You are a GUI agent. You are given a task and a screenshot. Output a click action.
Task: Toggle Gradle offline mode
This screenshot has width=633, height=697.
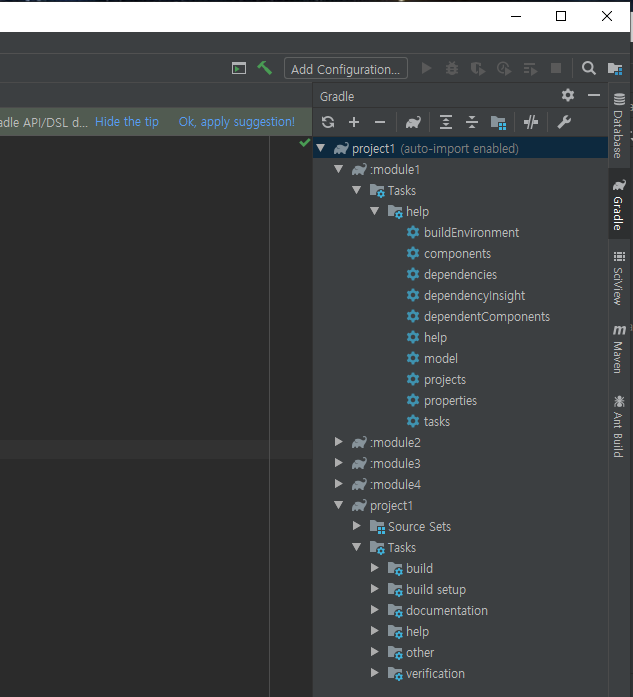[531, 122]
